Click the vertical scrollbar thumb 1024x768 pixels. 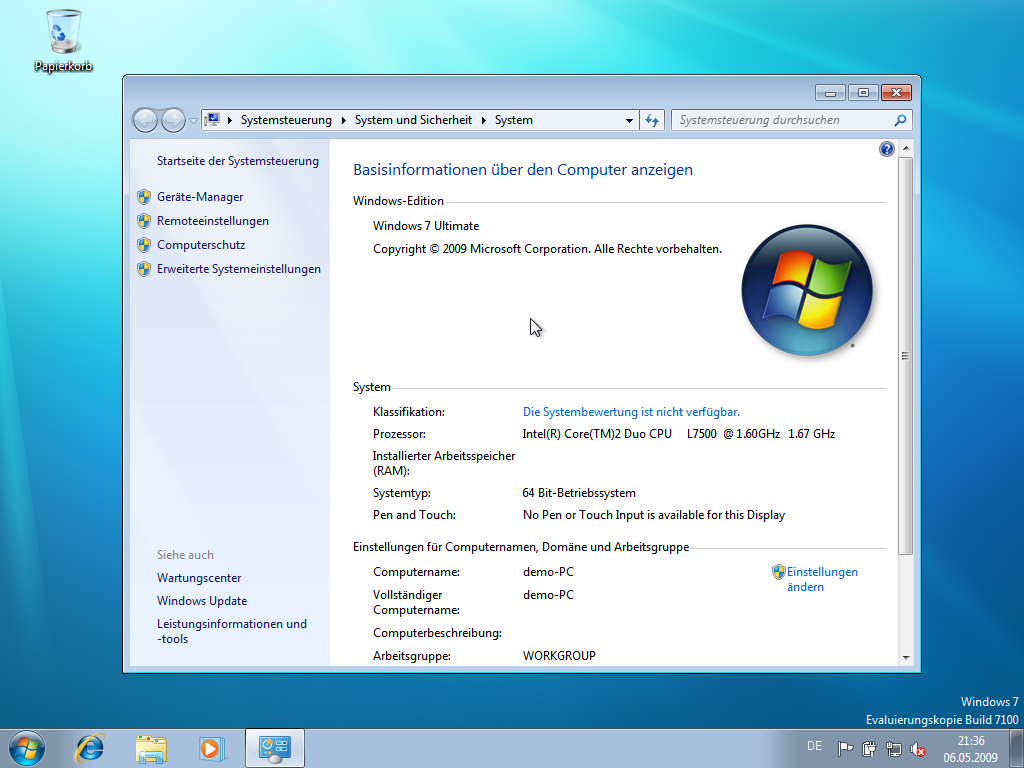point(906,356)
